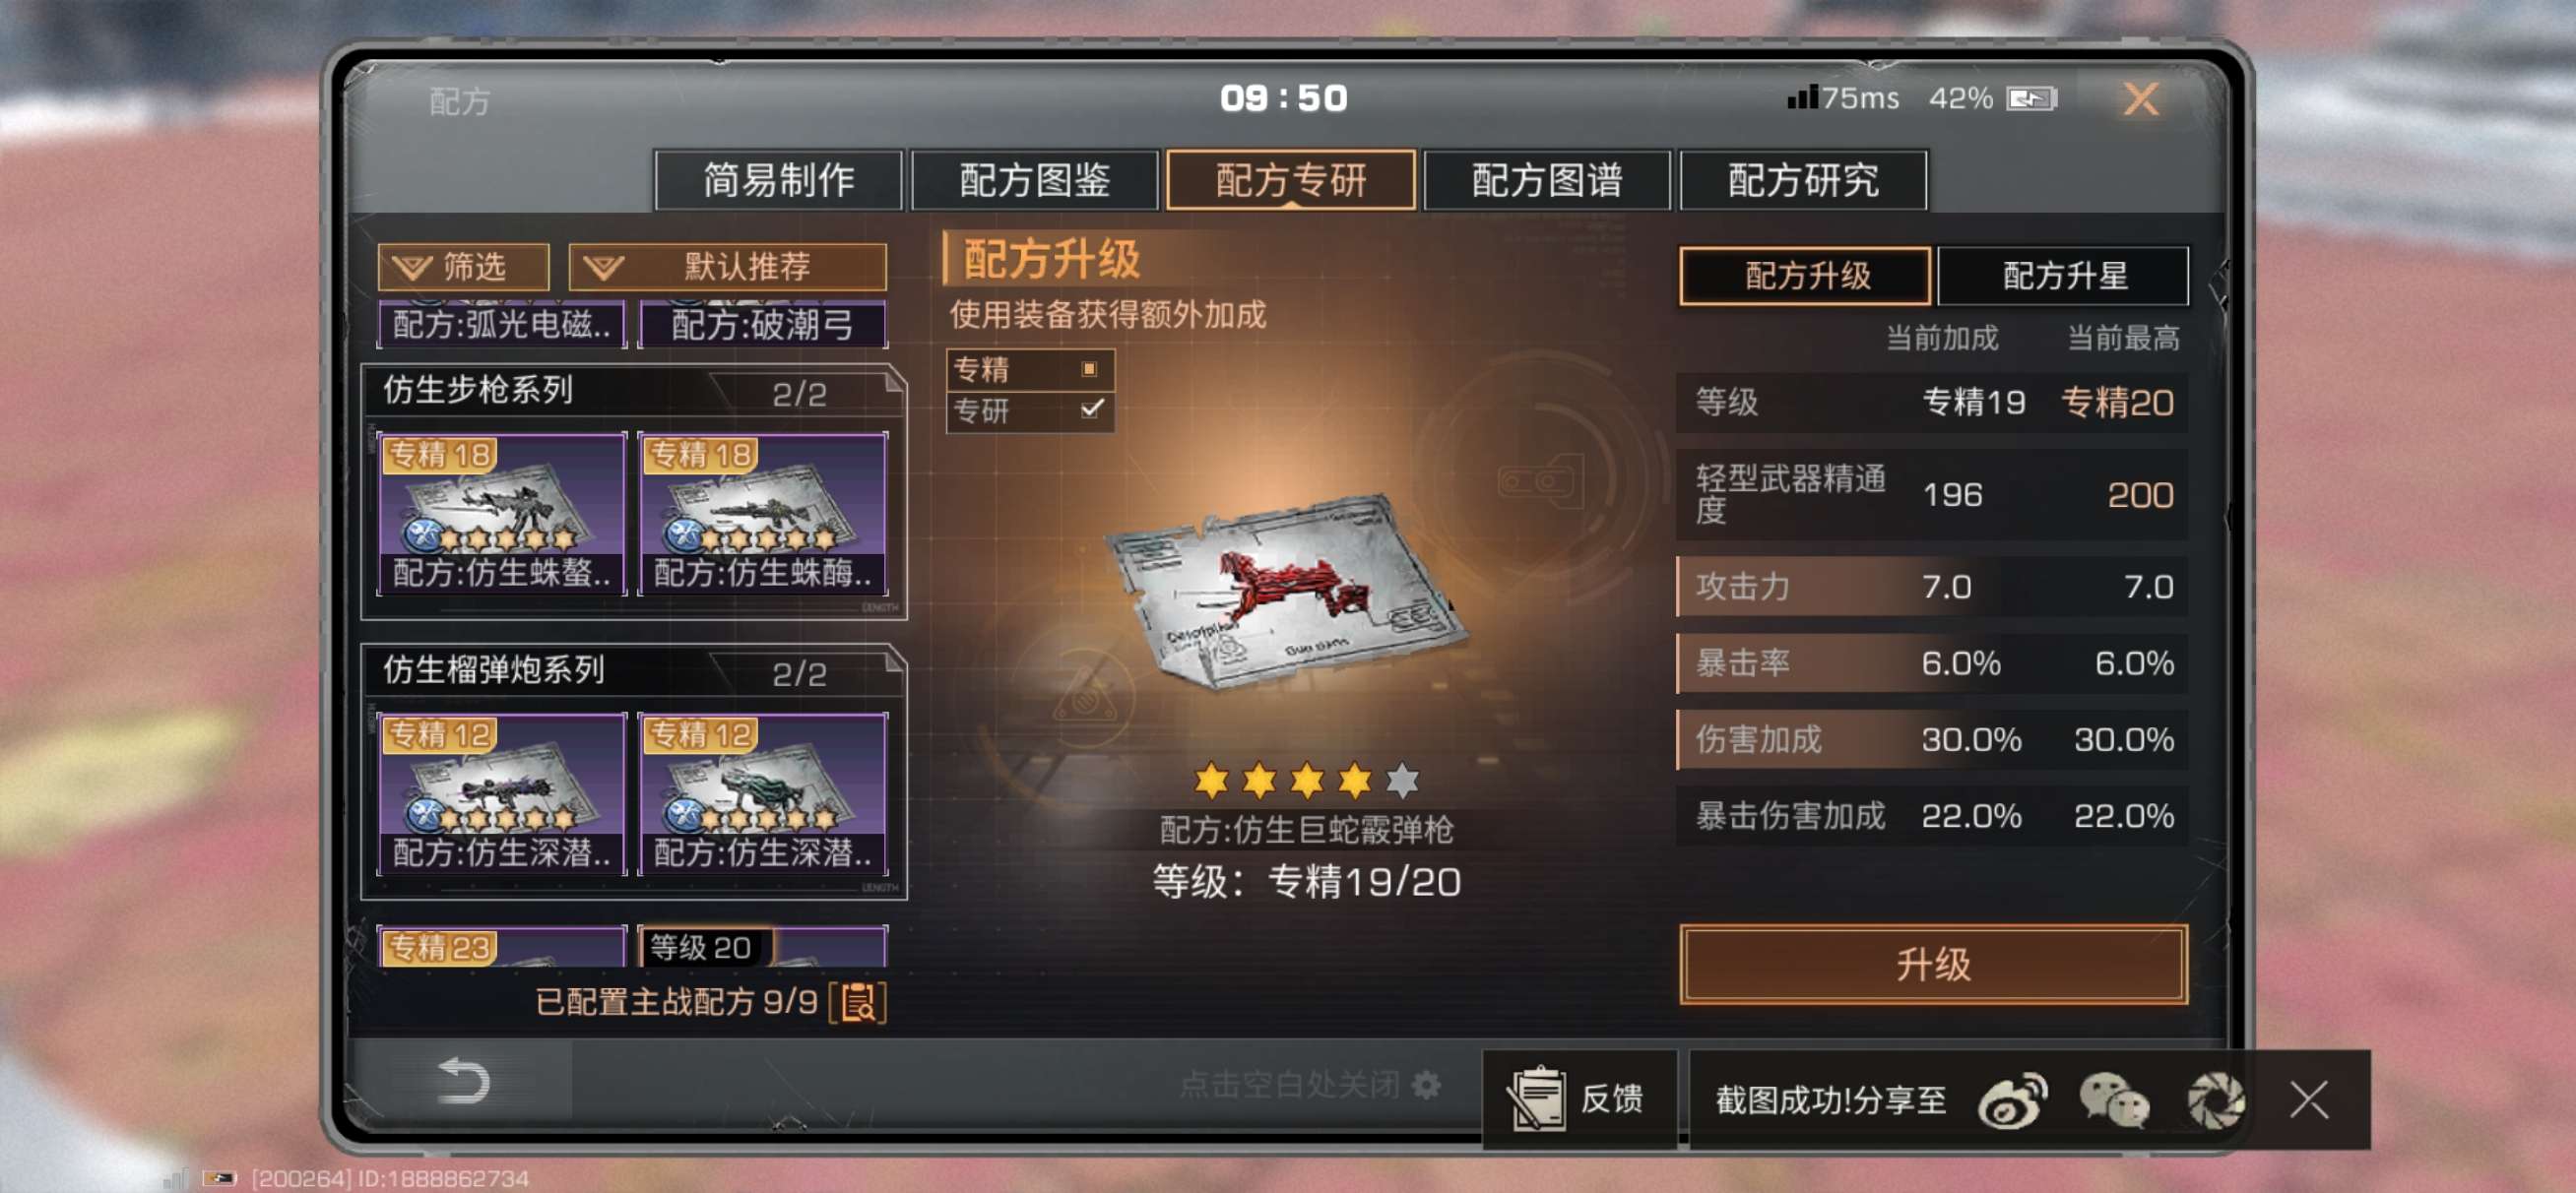Image resolution: width=2576 pixels, height=1193 pixels.
Task: Open the 配方研究 tab
Action: click(x=1803, y=180)
